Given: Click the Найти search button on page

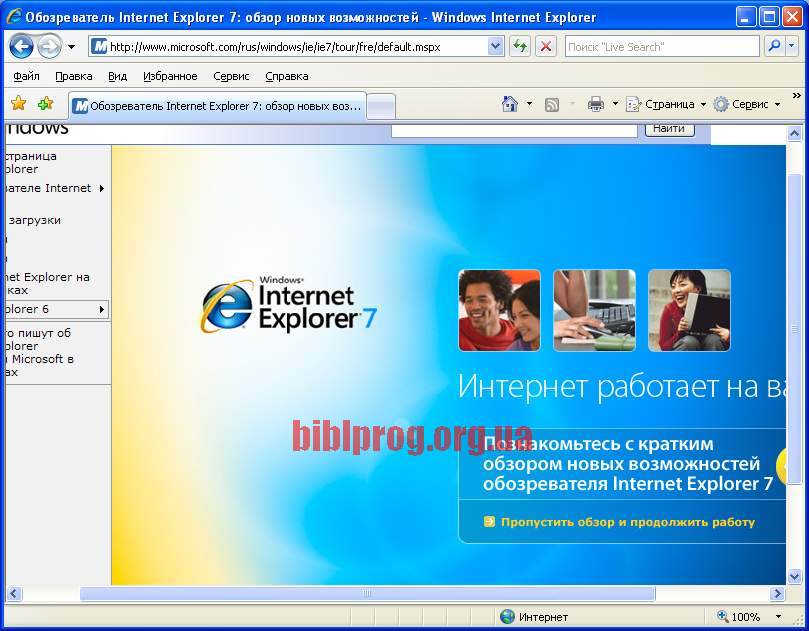Looking at the screenshot, I should (x=669, y=129).
